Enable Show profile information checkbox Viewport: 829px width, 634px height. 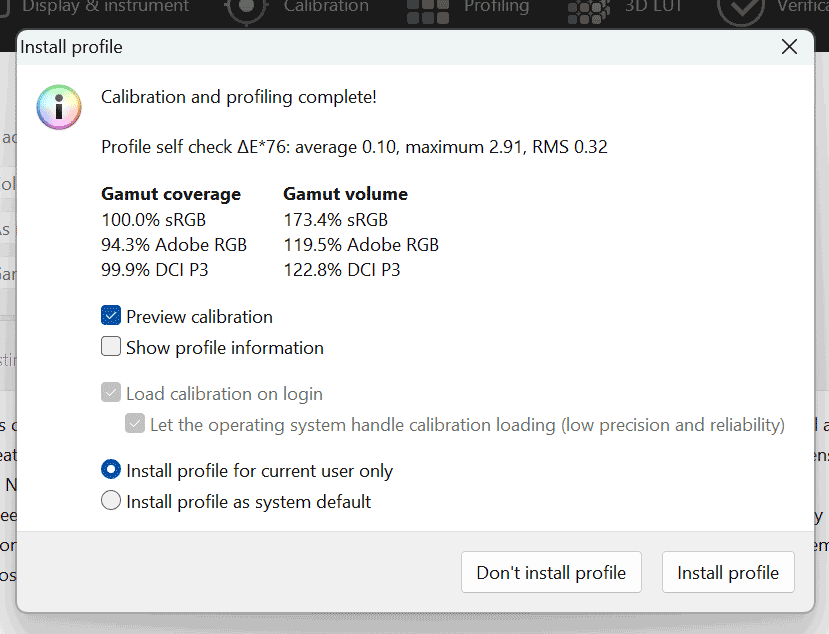click(x=110, y=347)
